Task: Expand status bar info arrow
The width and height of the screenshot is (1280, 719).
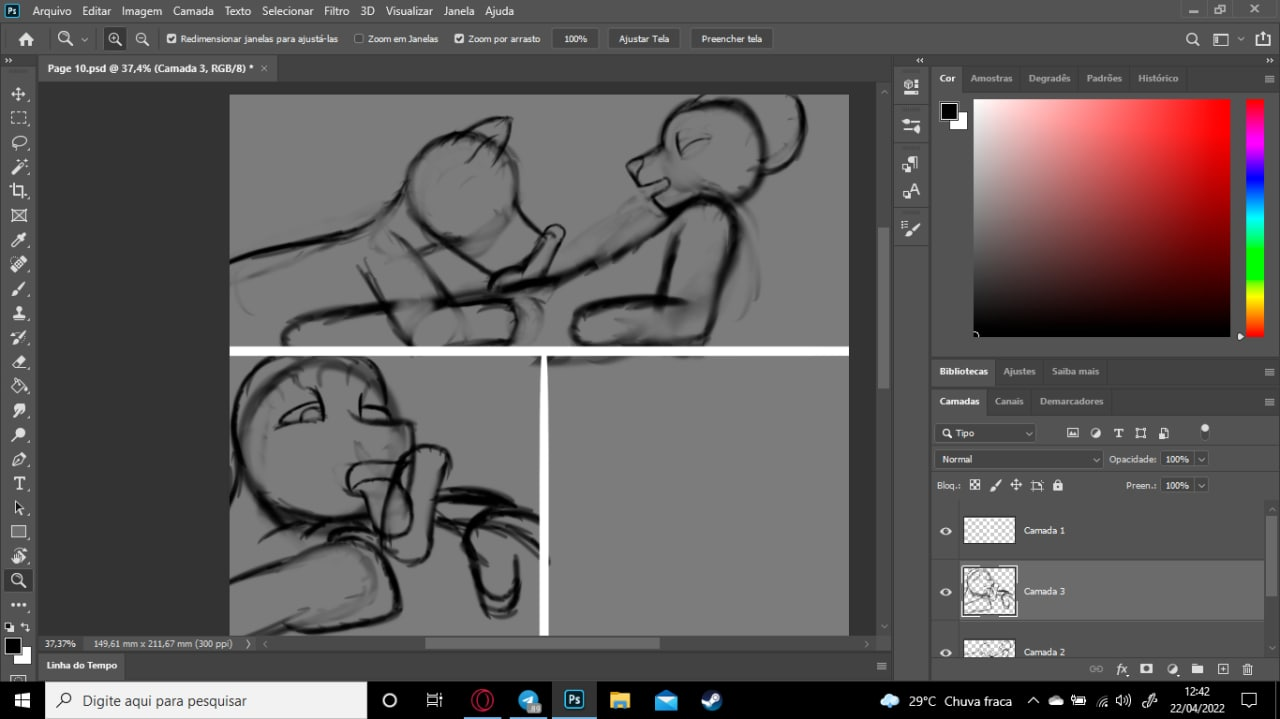Action: point(248,644)
